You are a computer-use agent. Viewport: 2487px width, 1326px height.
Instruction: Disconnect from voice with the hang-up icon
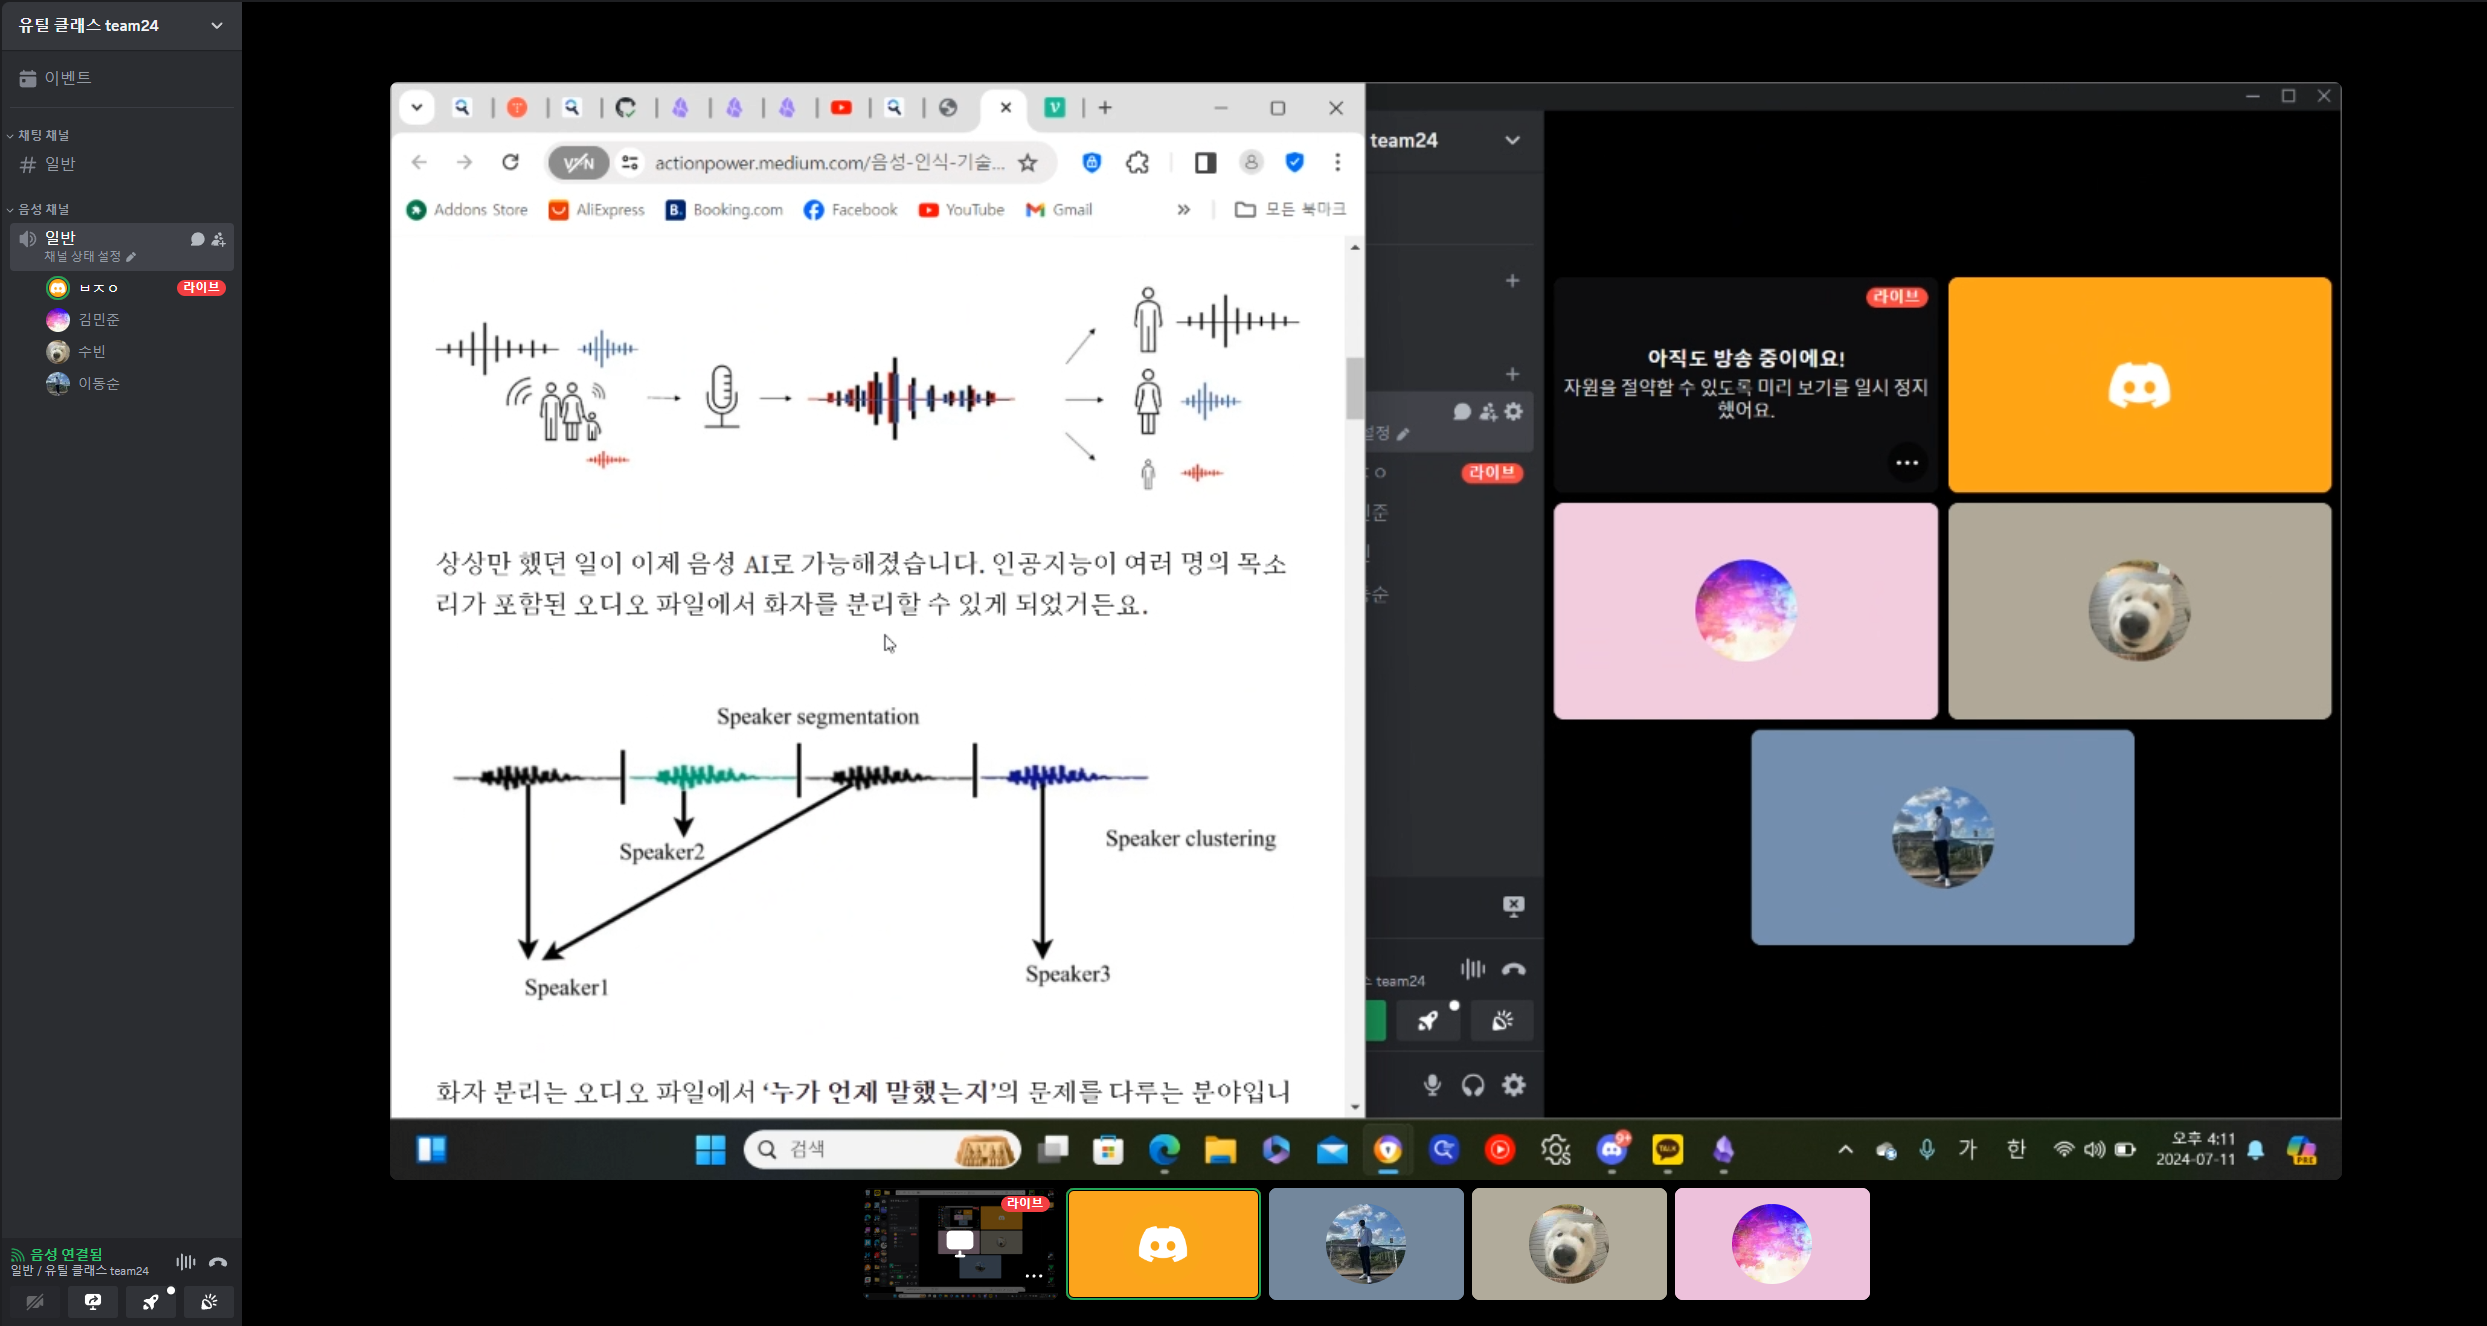(218, 1262)
